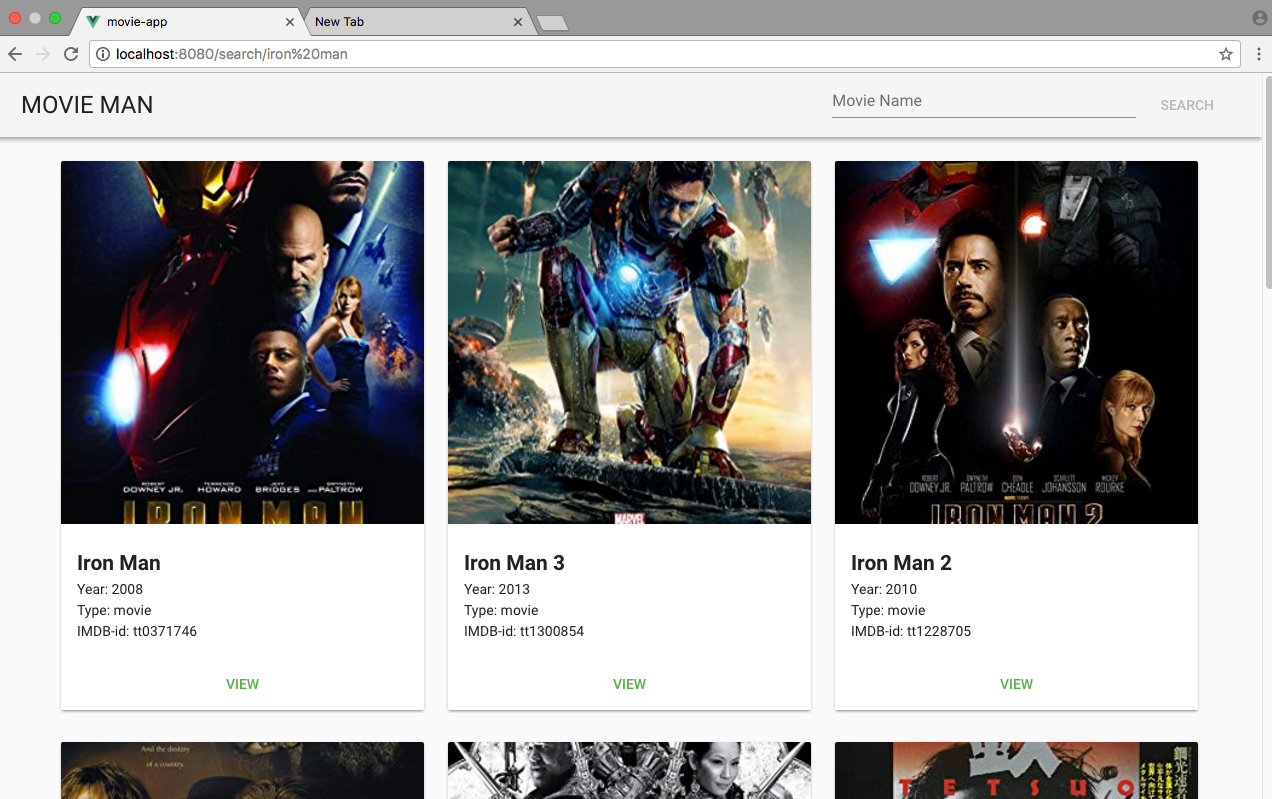This screenshot has width=1272, height=799.
Task: Focus the Movie Name input field
Action: pyautogui.click(x=983, y=101)
